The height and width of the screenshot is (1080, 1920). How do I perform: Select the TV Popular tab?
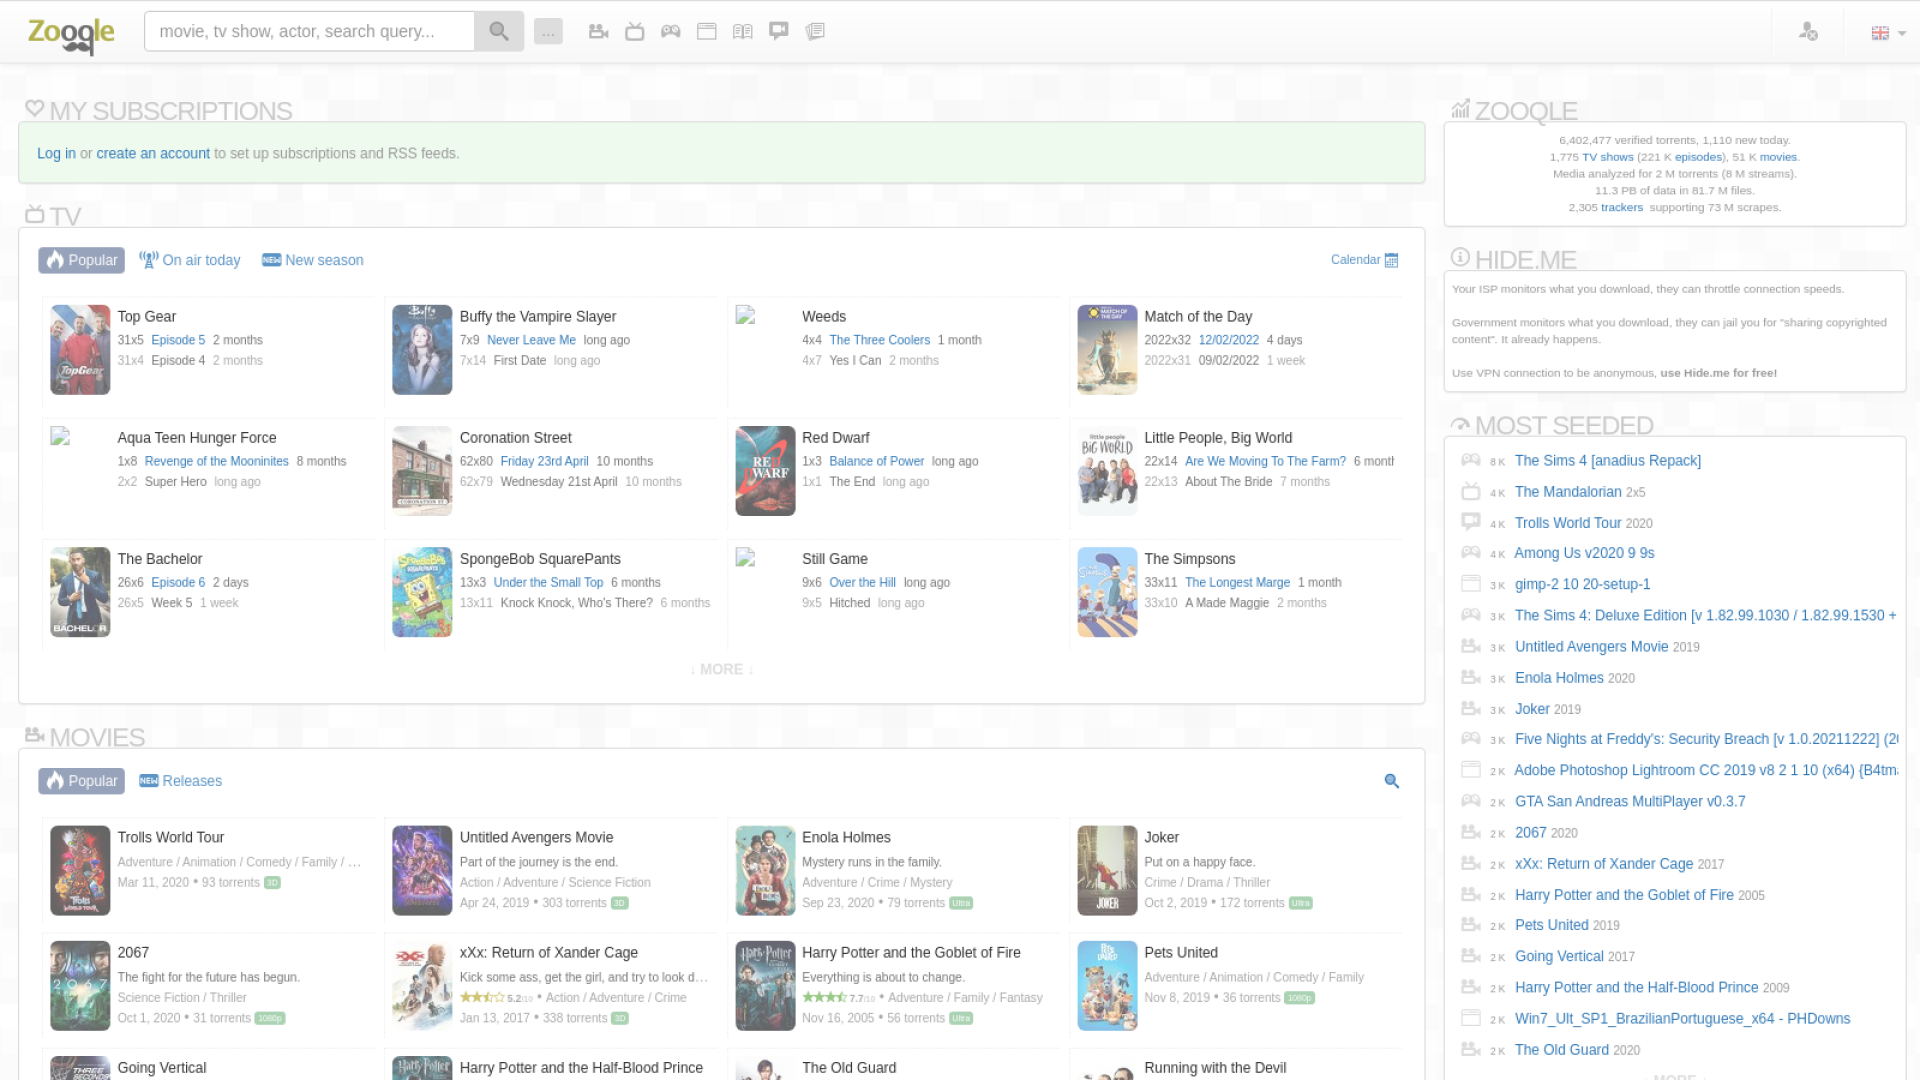(x=82, y=260)
